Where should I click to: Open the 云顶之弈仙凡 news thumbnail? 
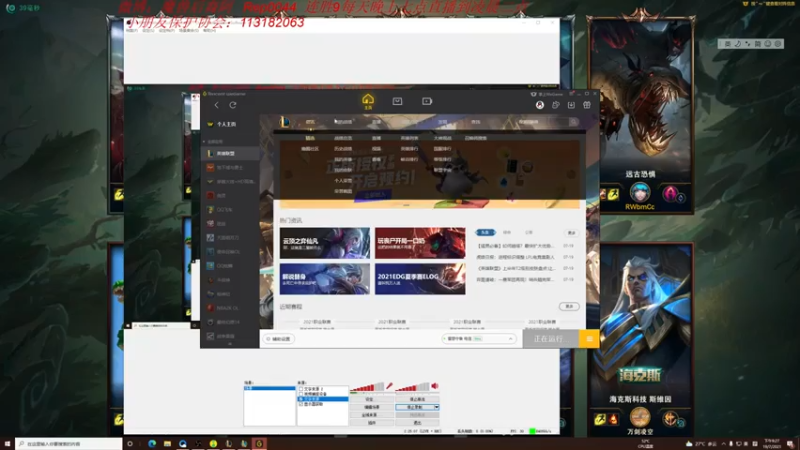(324, 243)
